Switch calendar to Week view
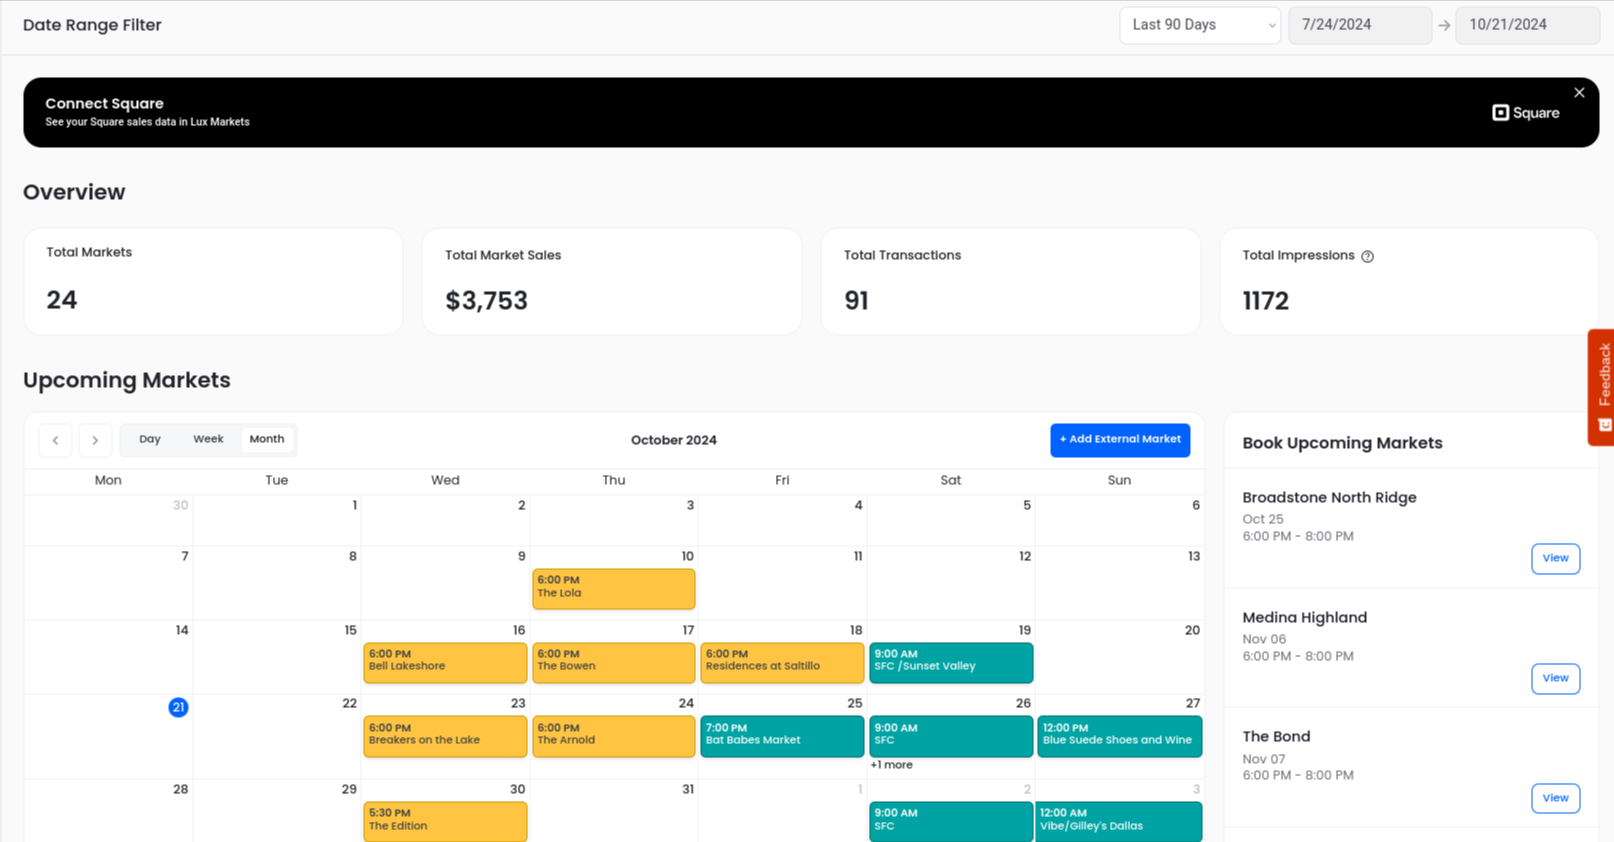Image resolution: width=1614 pixels, height=842 pixels. point(208,439)
